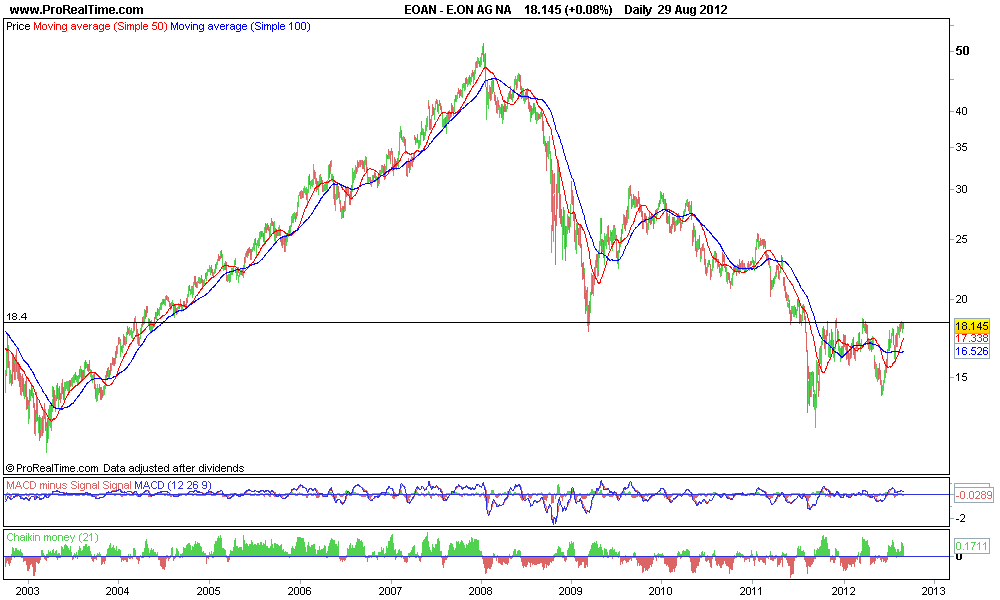Click the 0.1711 Chaikin value tag
Screen dimensions: 1000x600
(x=972, y=546)
